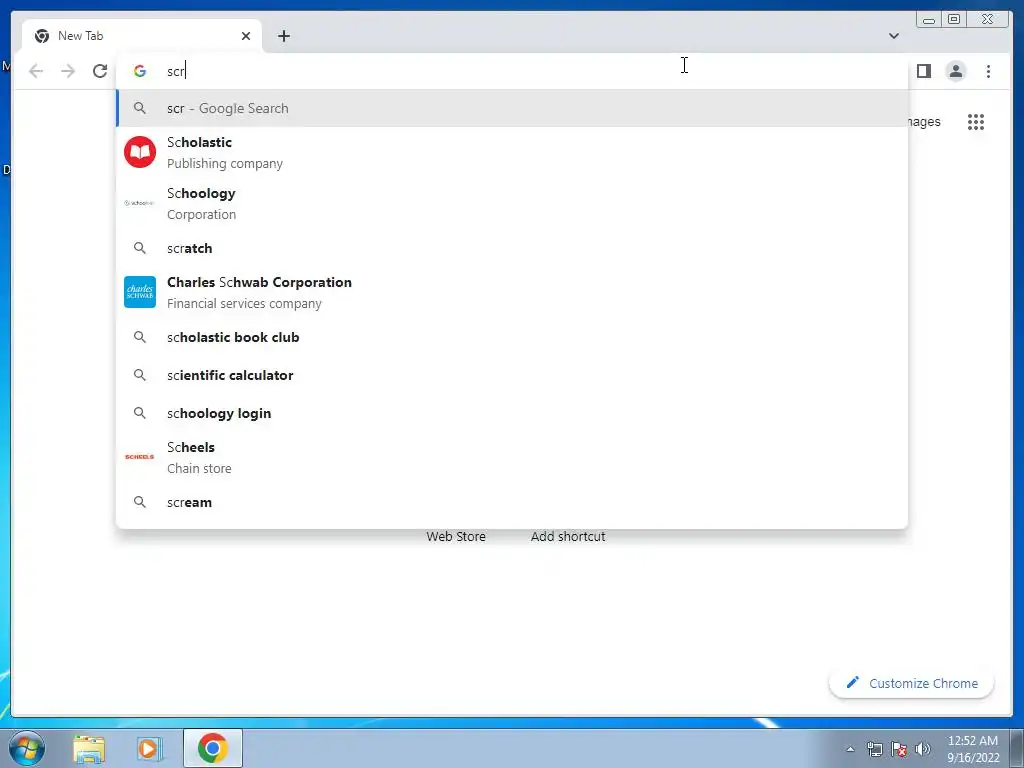Pick 'schoology login' suggestion

pos(512,413)
